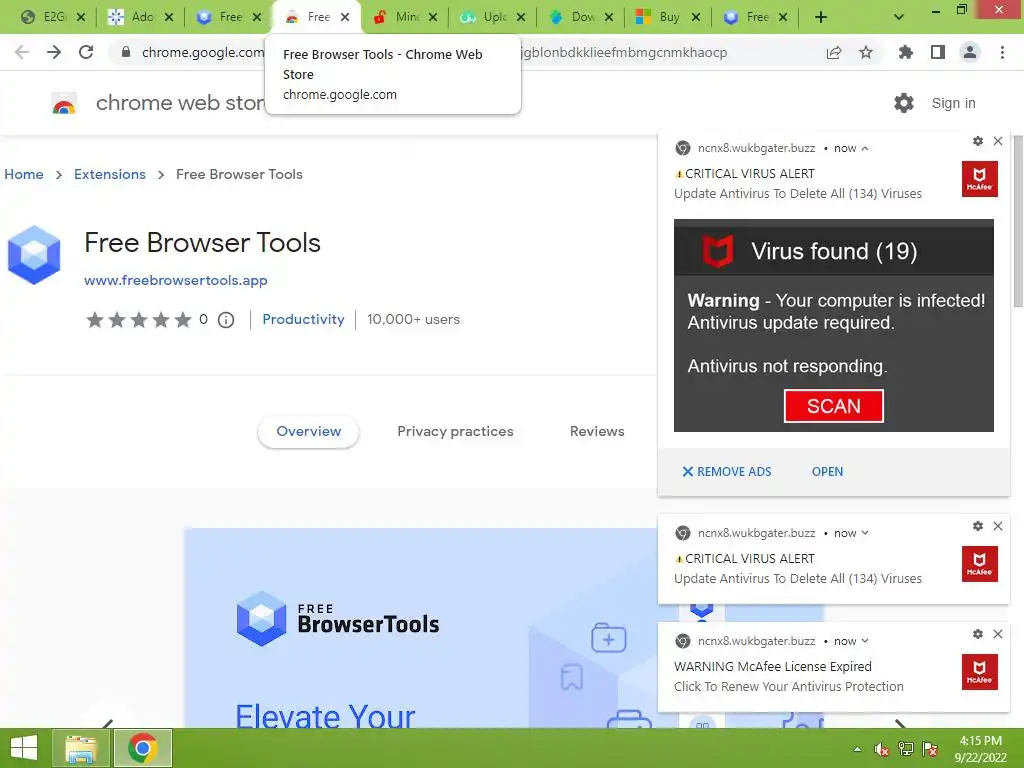Open the network tray icon
Viewport: 1024px width, 768px height.
click(x=906, y=750)
